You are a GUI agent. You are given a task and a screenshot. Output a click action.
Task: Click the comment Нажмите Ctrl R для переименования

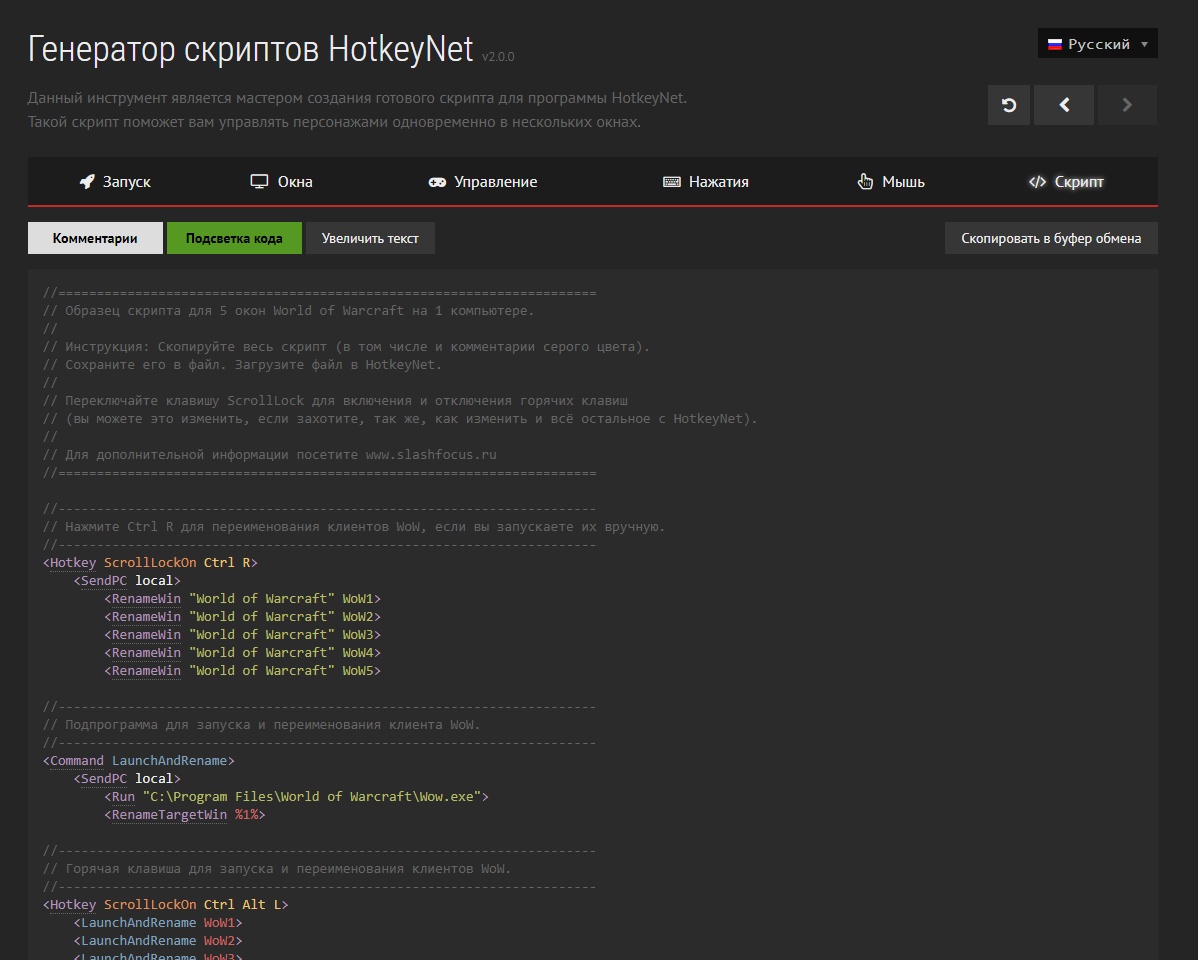pyautogui.click(x=355, y=527)
